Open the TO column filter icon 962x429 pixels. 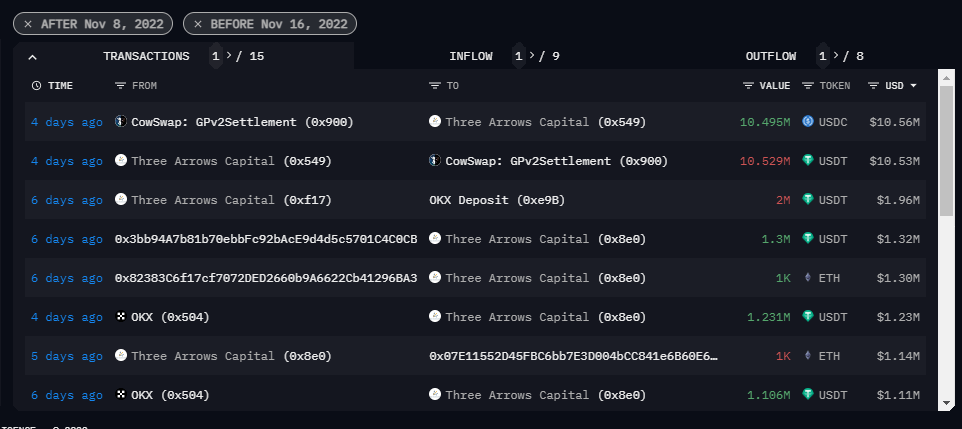point(435,86)
